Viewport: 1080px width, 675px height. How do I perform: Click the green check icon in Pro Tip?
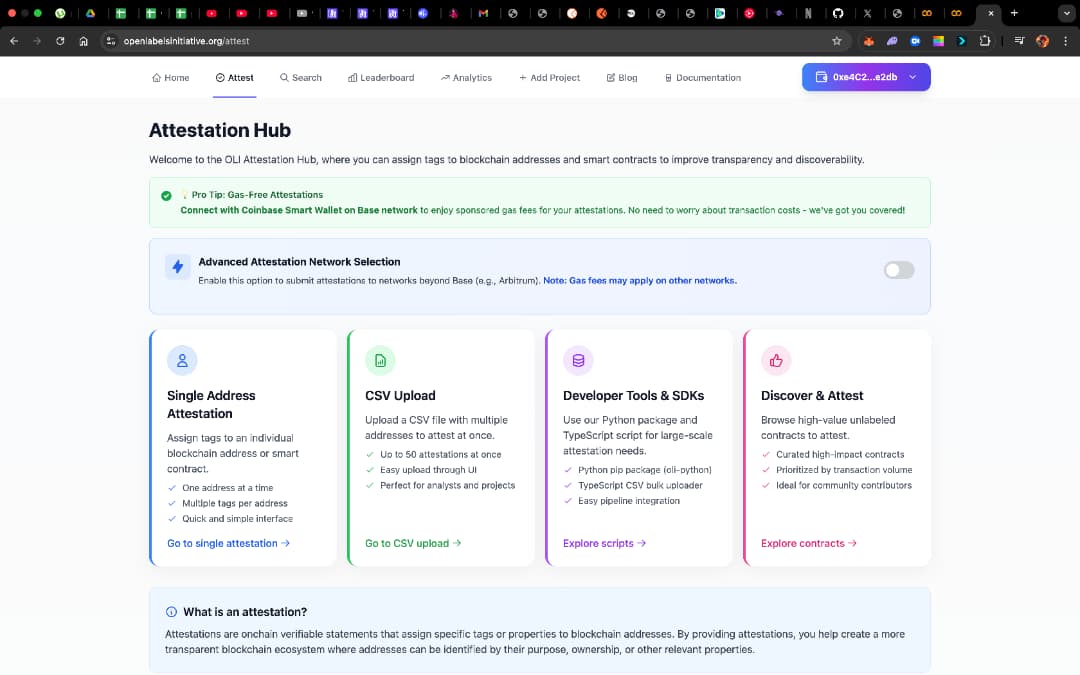166,196
